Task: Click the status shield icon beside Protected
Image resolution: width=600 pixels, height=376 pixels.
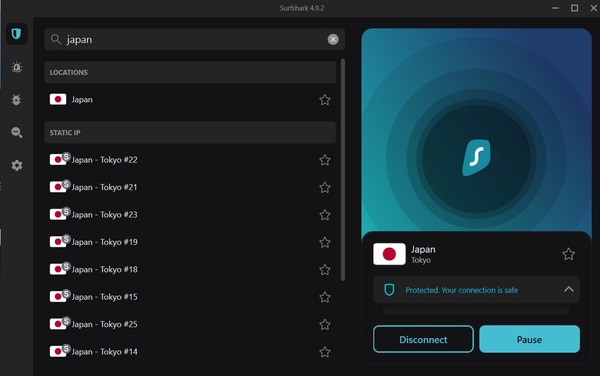Action: point(389,290)
